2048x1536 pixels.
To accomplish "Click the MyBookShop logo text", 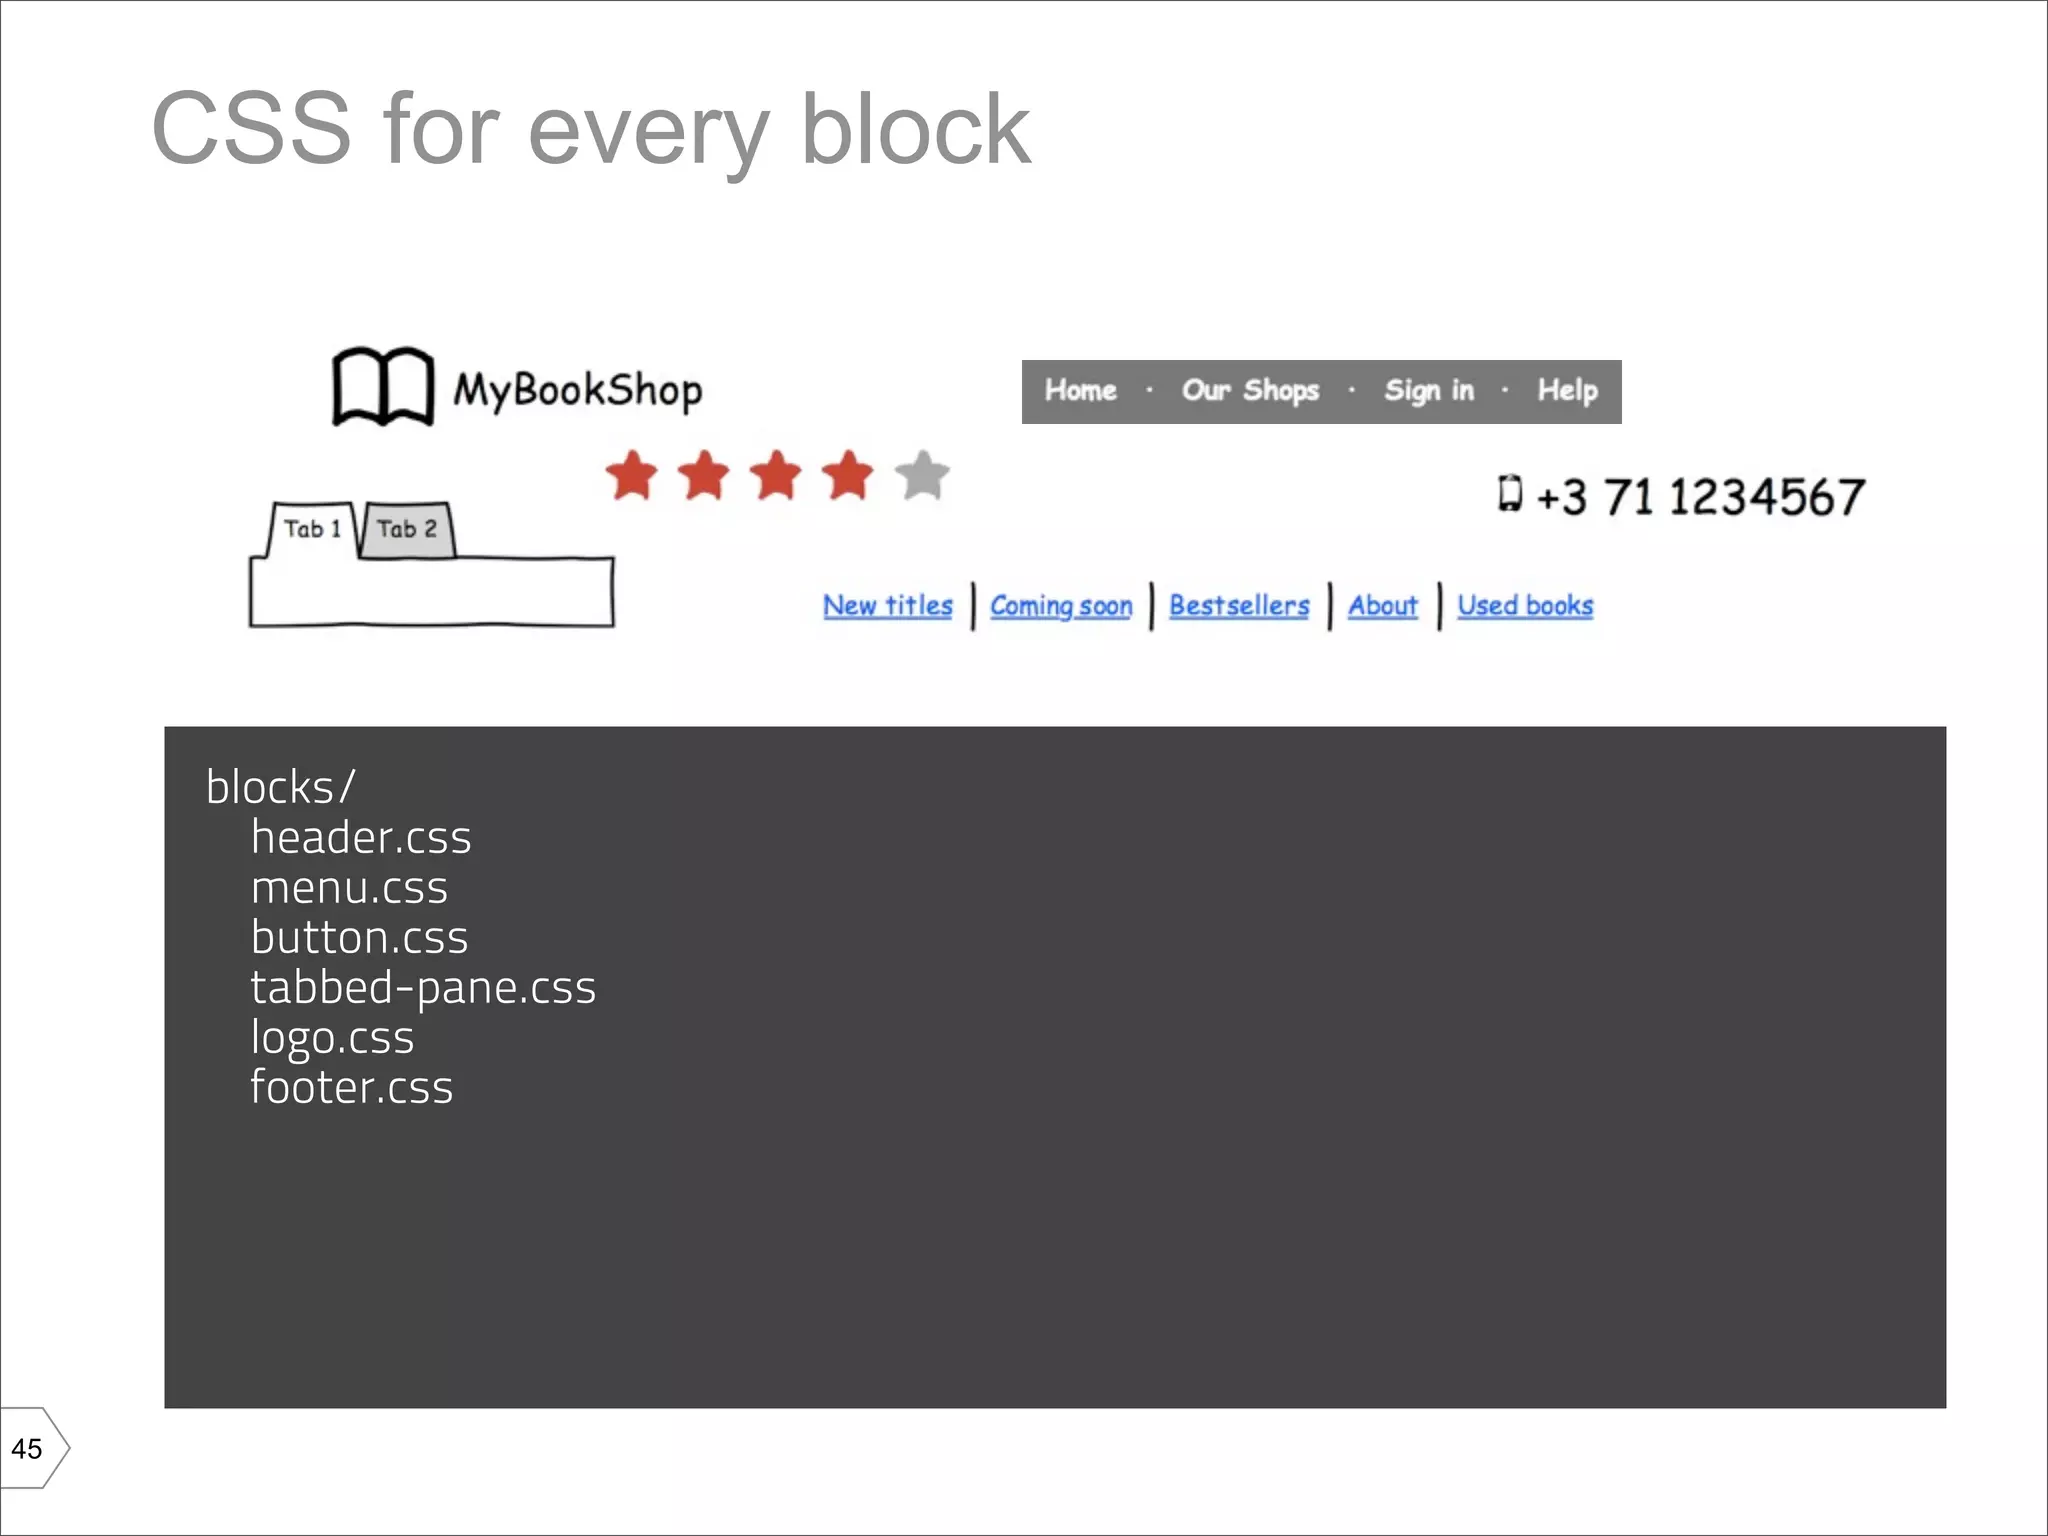I will coord(578,391).
